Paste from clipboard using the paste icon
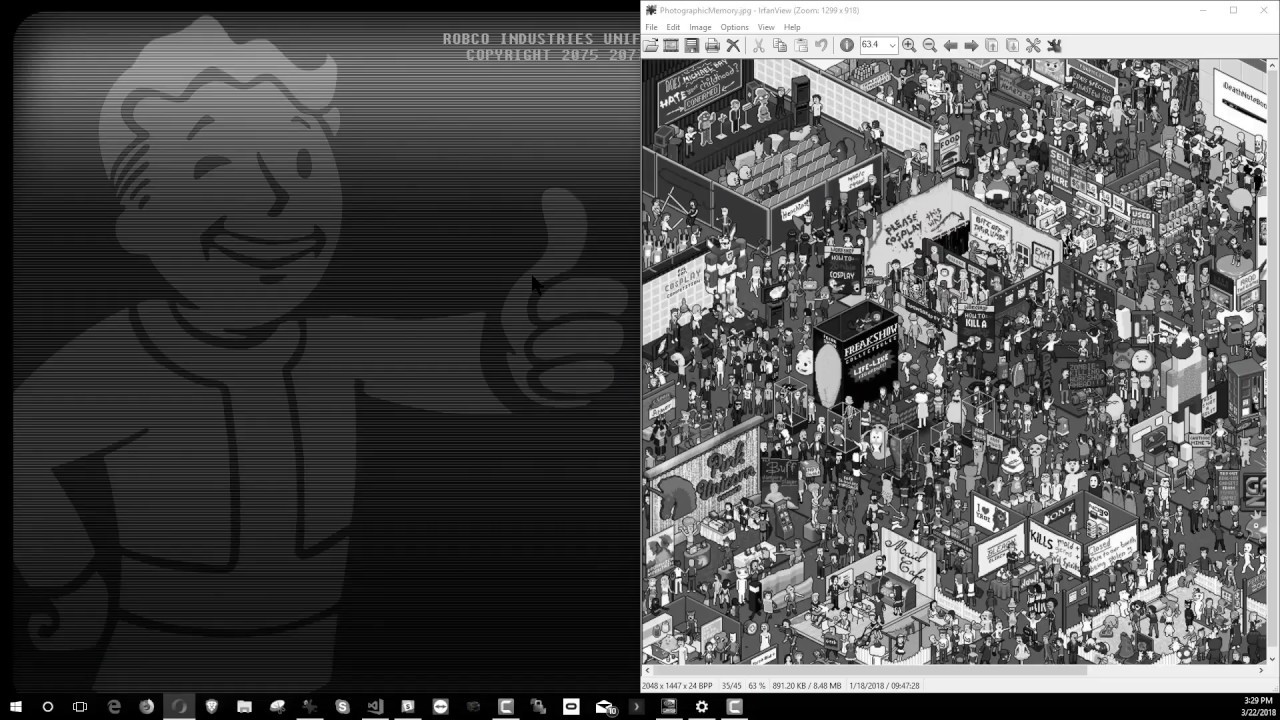The image size is (1280, 720). click(800, 45)
